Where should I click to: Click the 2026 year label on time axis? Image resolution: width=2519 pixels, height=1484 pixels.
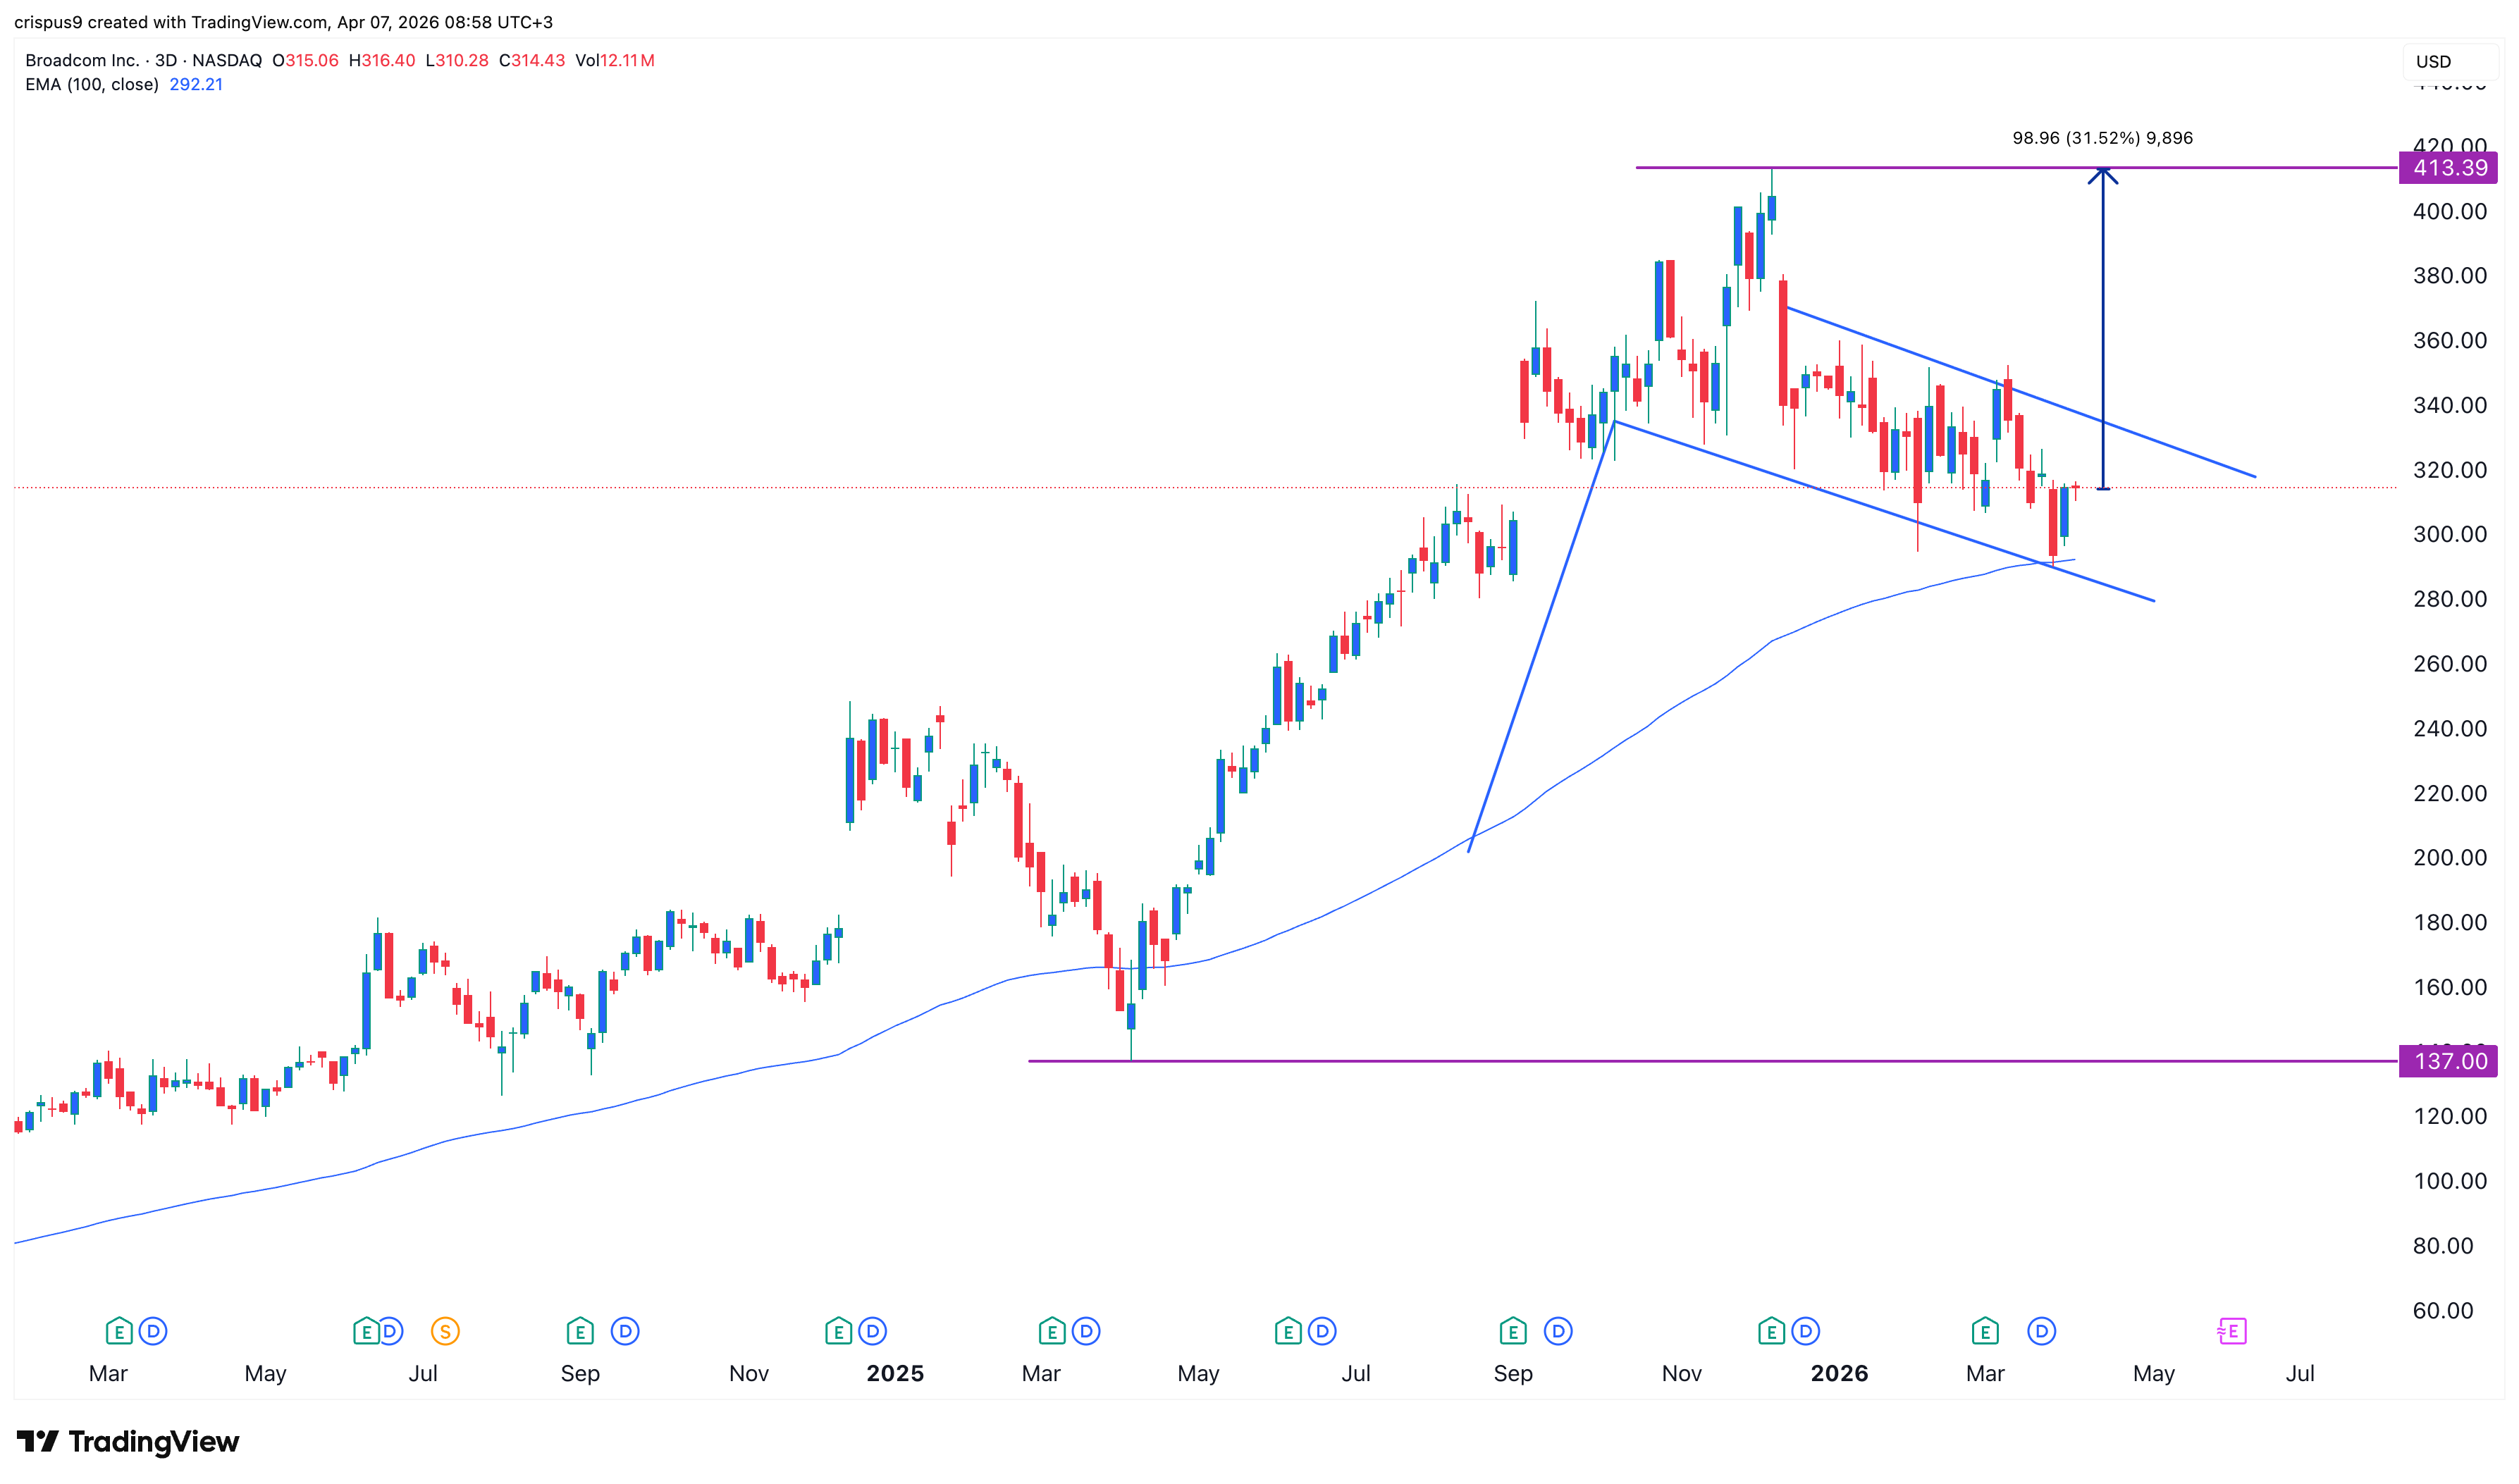1839,1373
